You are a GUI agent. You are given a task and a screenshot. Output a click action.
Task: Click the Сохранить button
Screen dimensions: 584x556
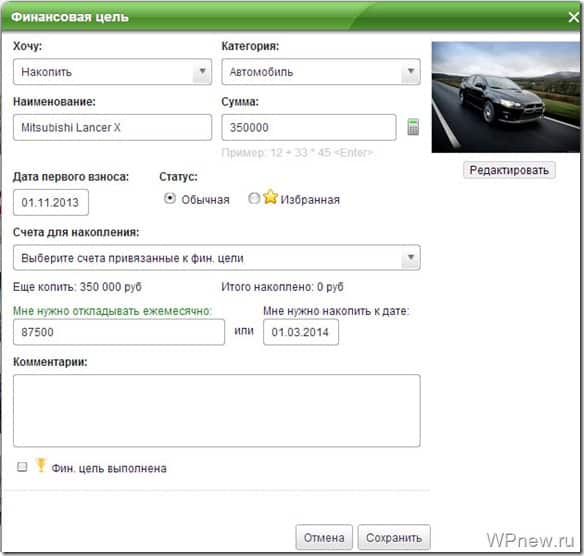point(394,537)
